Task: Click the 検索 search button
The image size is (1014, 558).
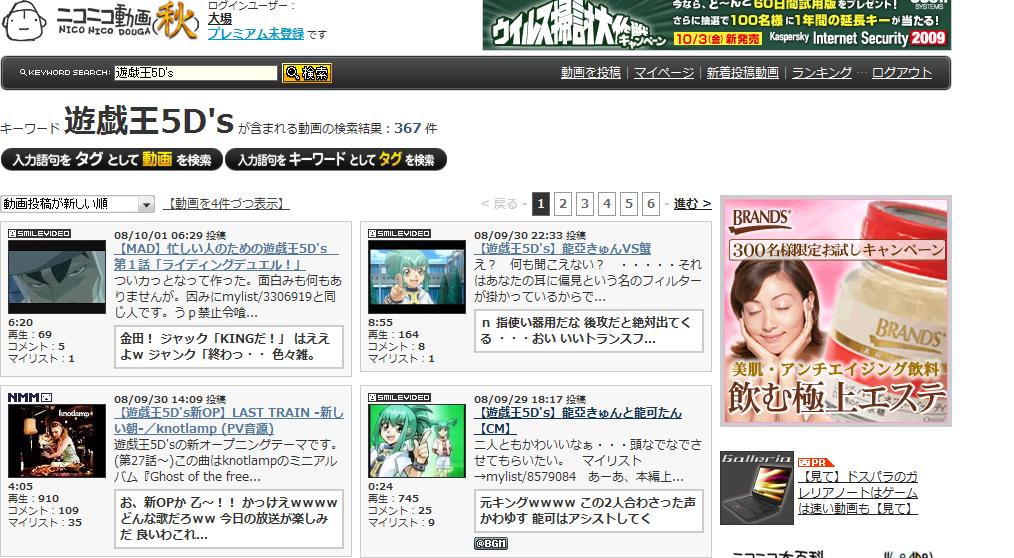Action: pos(307,73)
